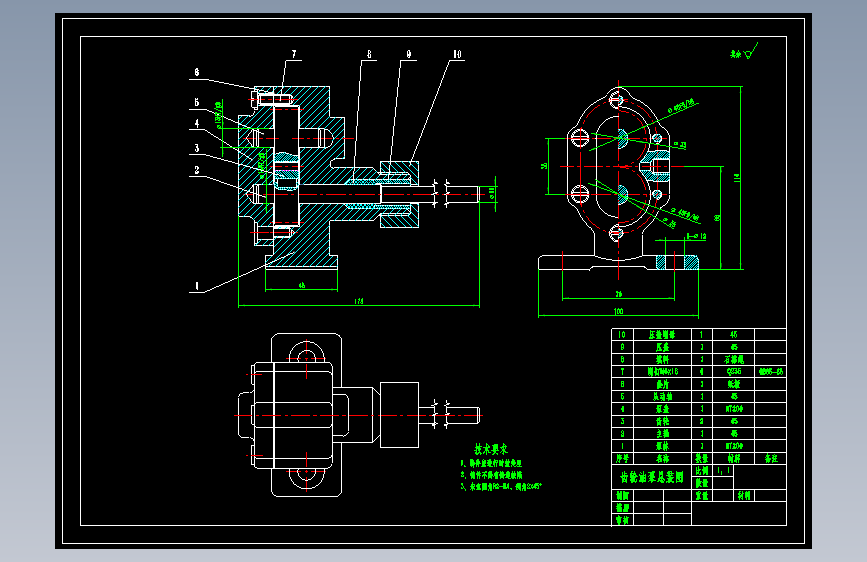Viewport: 867px width, 562px height.
Task: Select the 技术要求 heading text
Action: coord(491,449)
